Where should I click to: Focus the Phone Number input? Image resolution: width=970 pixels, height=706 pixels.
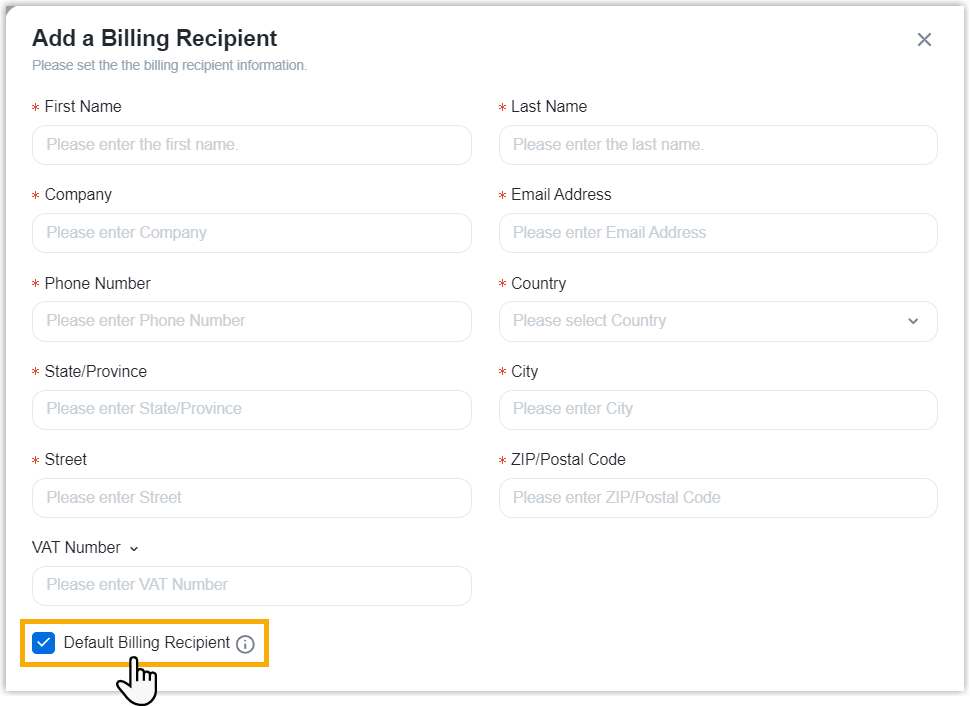pos(251,321)
